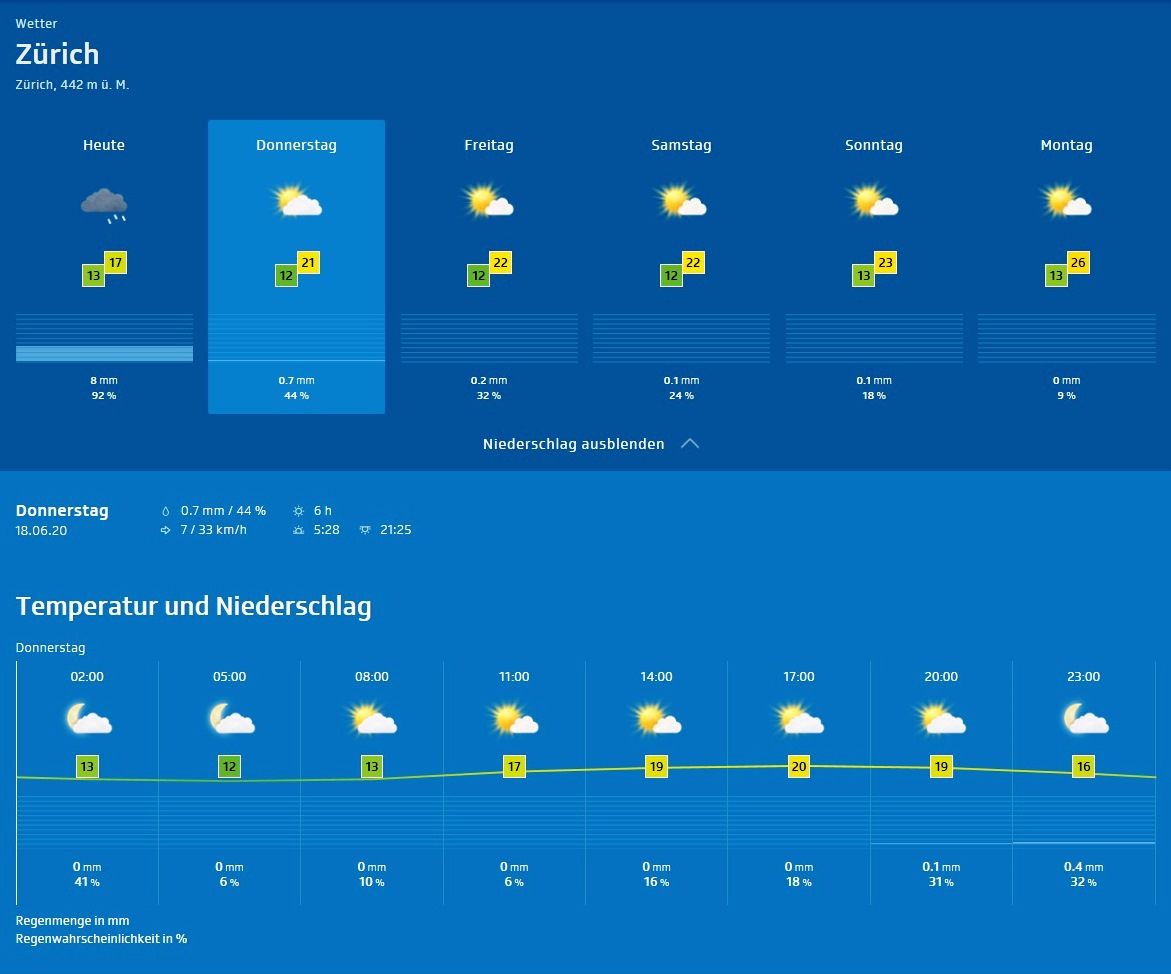Image resolution: width=1171 pixels, height=974 pixels.
Task: Select the Donnerstag forecast tab
Action: coord(296,146)
